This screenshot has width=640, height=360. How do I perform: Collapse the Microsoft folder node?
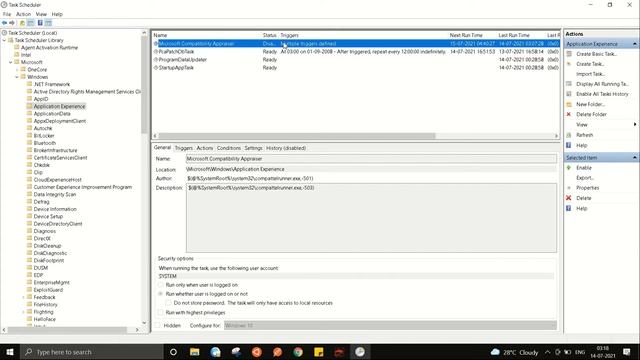[11, 62]
